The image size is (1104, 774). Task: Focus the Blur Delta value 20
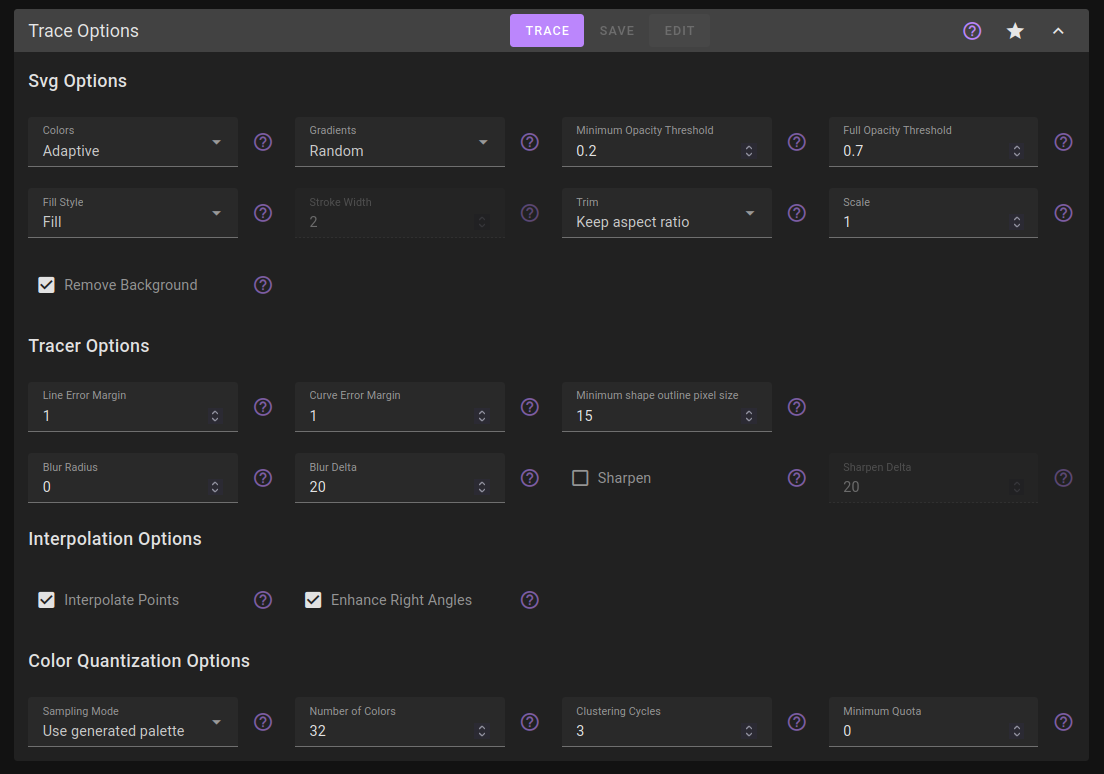[x=318, y=487]
